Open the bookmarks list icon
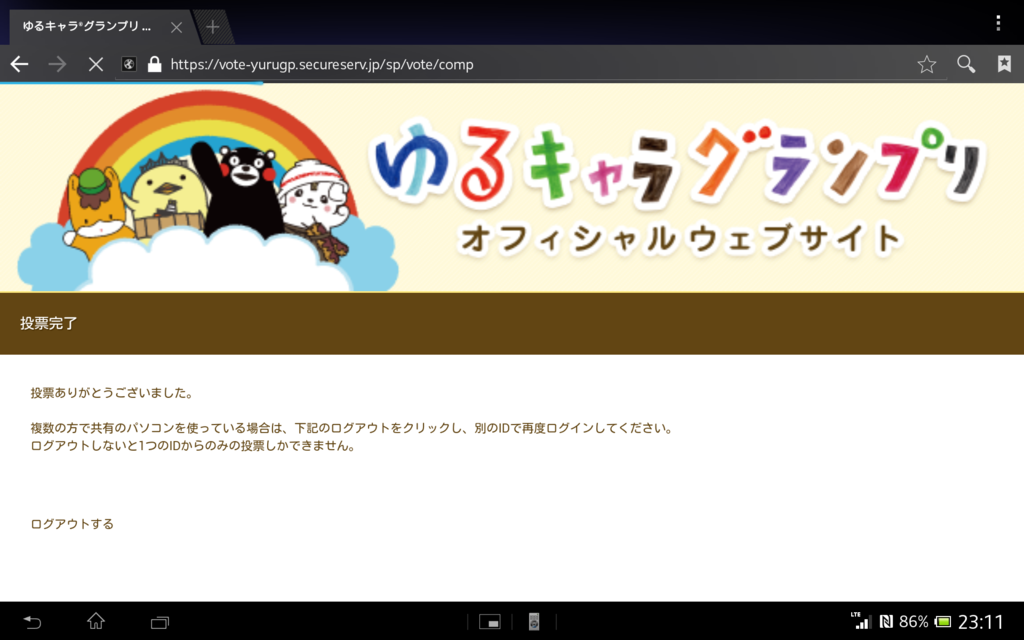The height and width of the screenshot is (640, 1024). [1004, 63]
